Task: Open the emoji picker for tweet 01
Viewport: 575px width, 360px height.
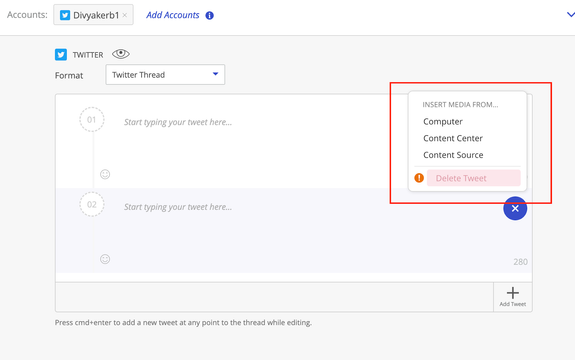Action: pyautogui.click(x=105, y=174)
